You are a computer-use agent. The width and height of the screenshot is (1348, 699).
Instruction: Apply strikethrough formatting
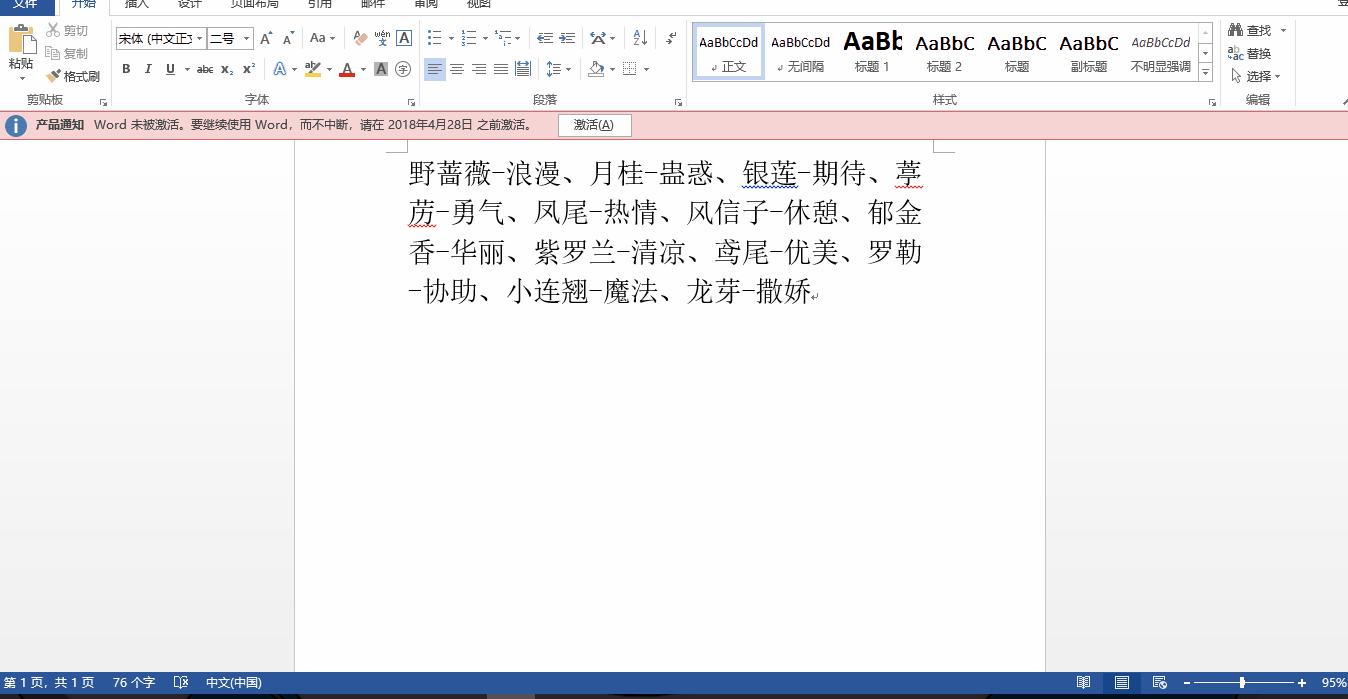(x=204, y=69)
